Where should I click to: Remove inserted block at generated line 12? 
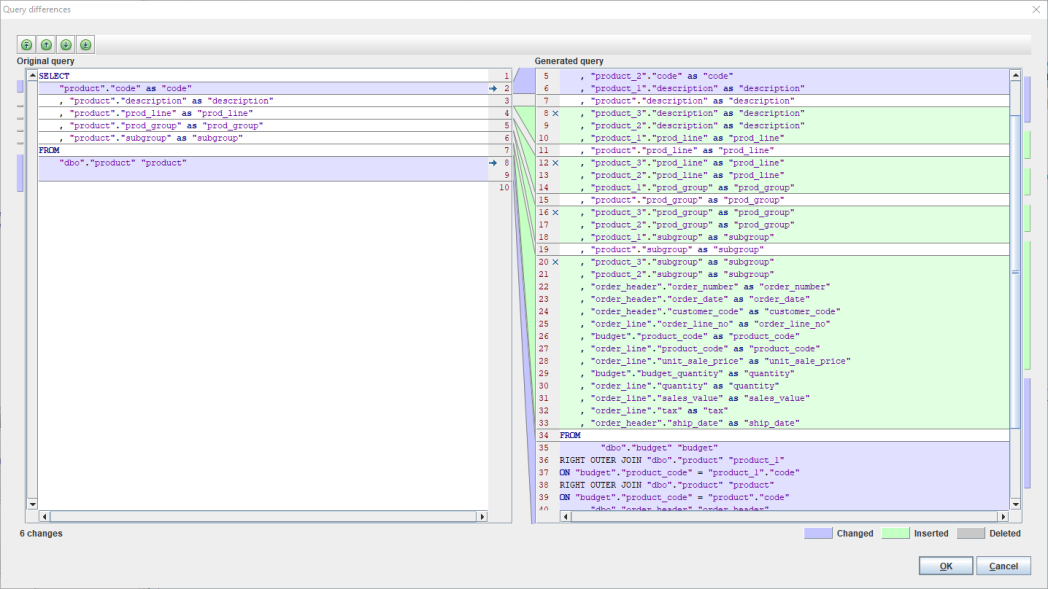tap(555, 163)
